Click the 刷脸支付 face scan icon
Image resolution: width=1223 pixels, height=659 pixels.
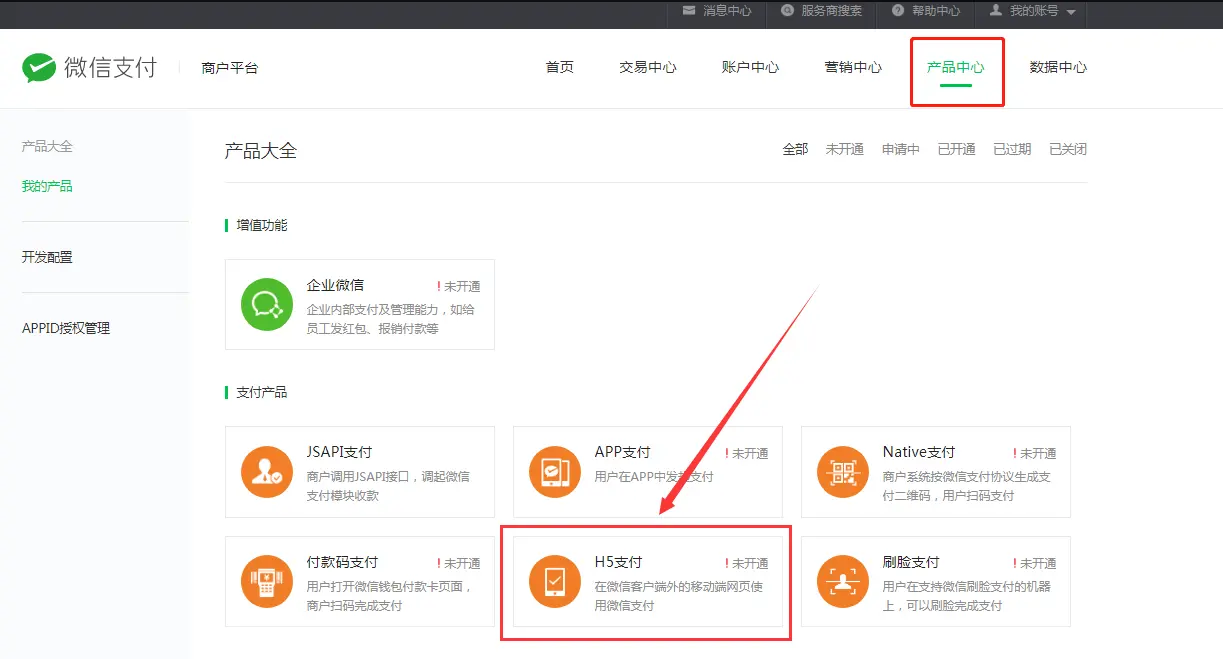(842, 582)
